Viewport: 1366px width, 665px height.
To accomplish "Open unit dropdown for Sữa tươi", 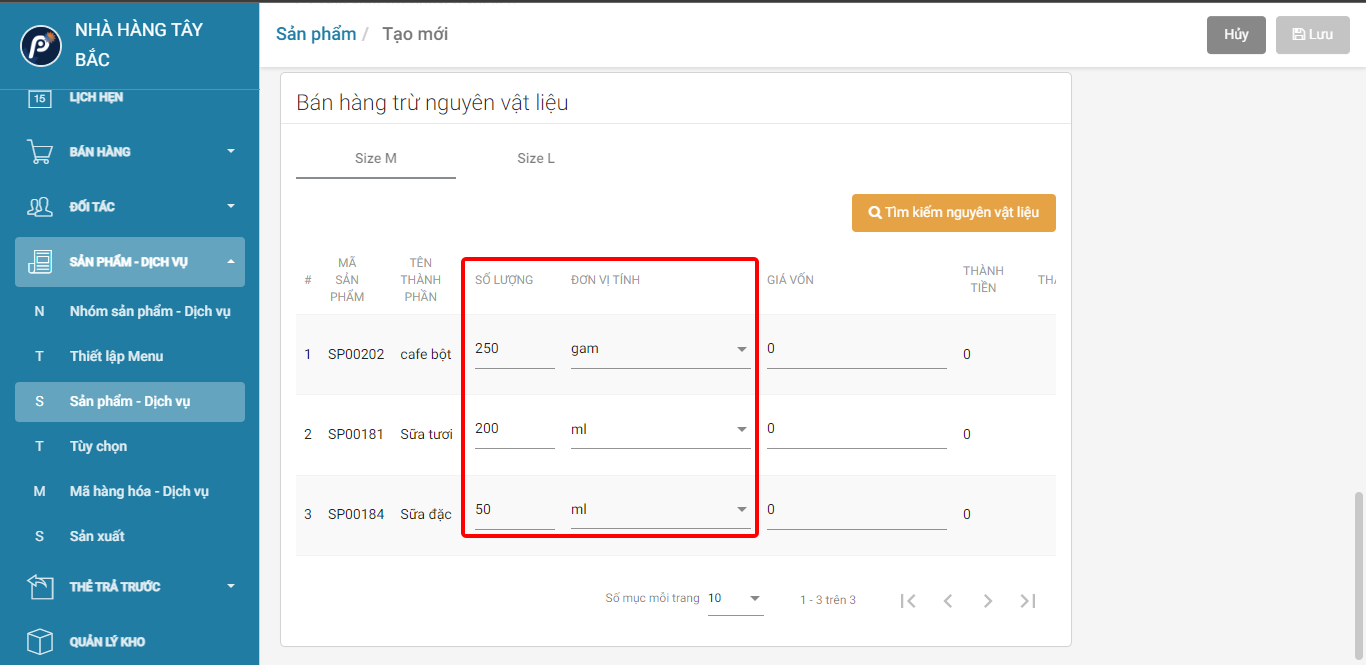I will (741, 429).
